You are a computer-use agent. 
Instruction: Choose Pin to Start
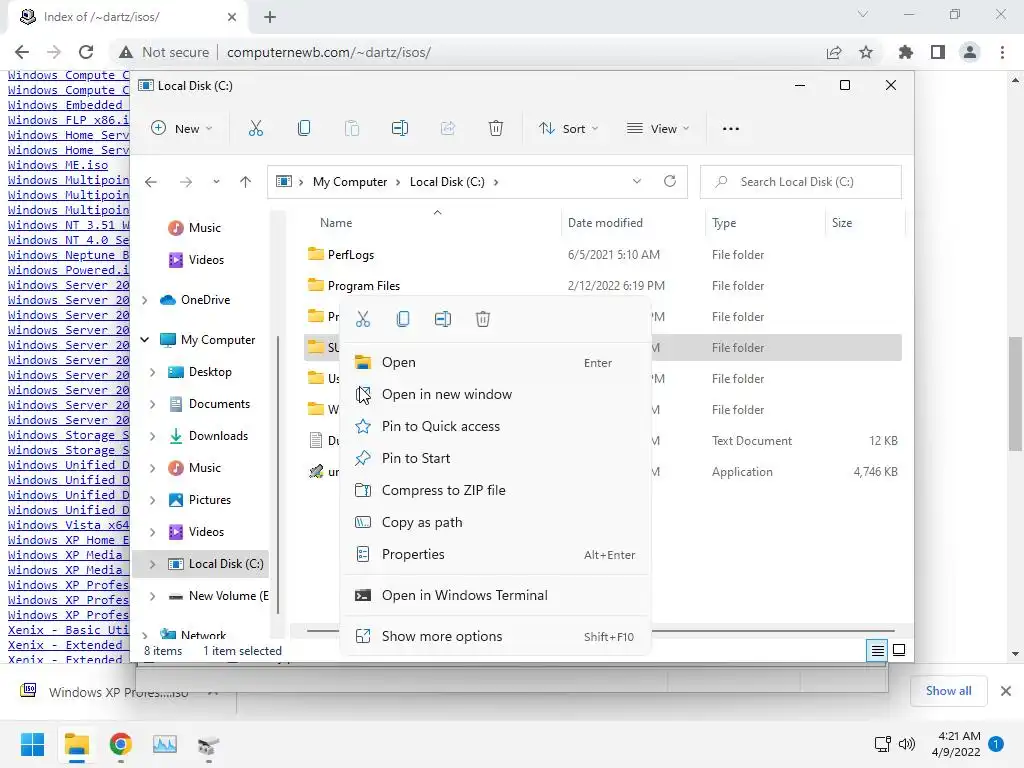tap(496, 458)
